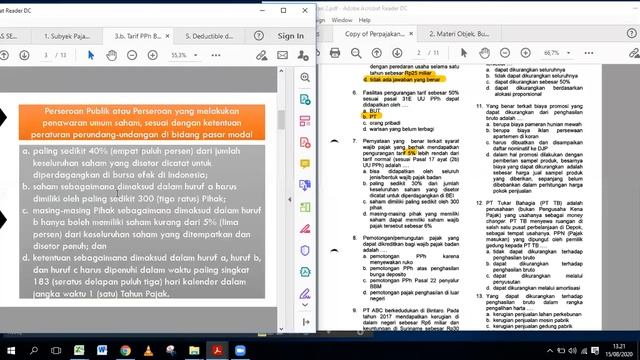Open the Window menu in right Acrobat window
Viewport: 640px width, 360px height.
click(342, 20)
